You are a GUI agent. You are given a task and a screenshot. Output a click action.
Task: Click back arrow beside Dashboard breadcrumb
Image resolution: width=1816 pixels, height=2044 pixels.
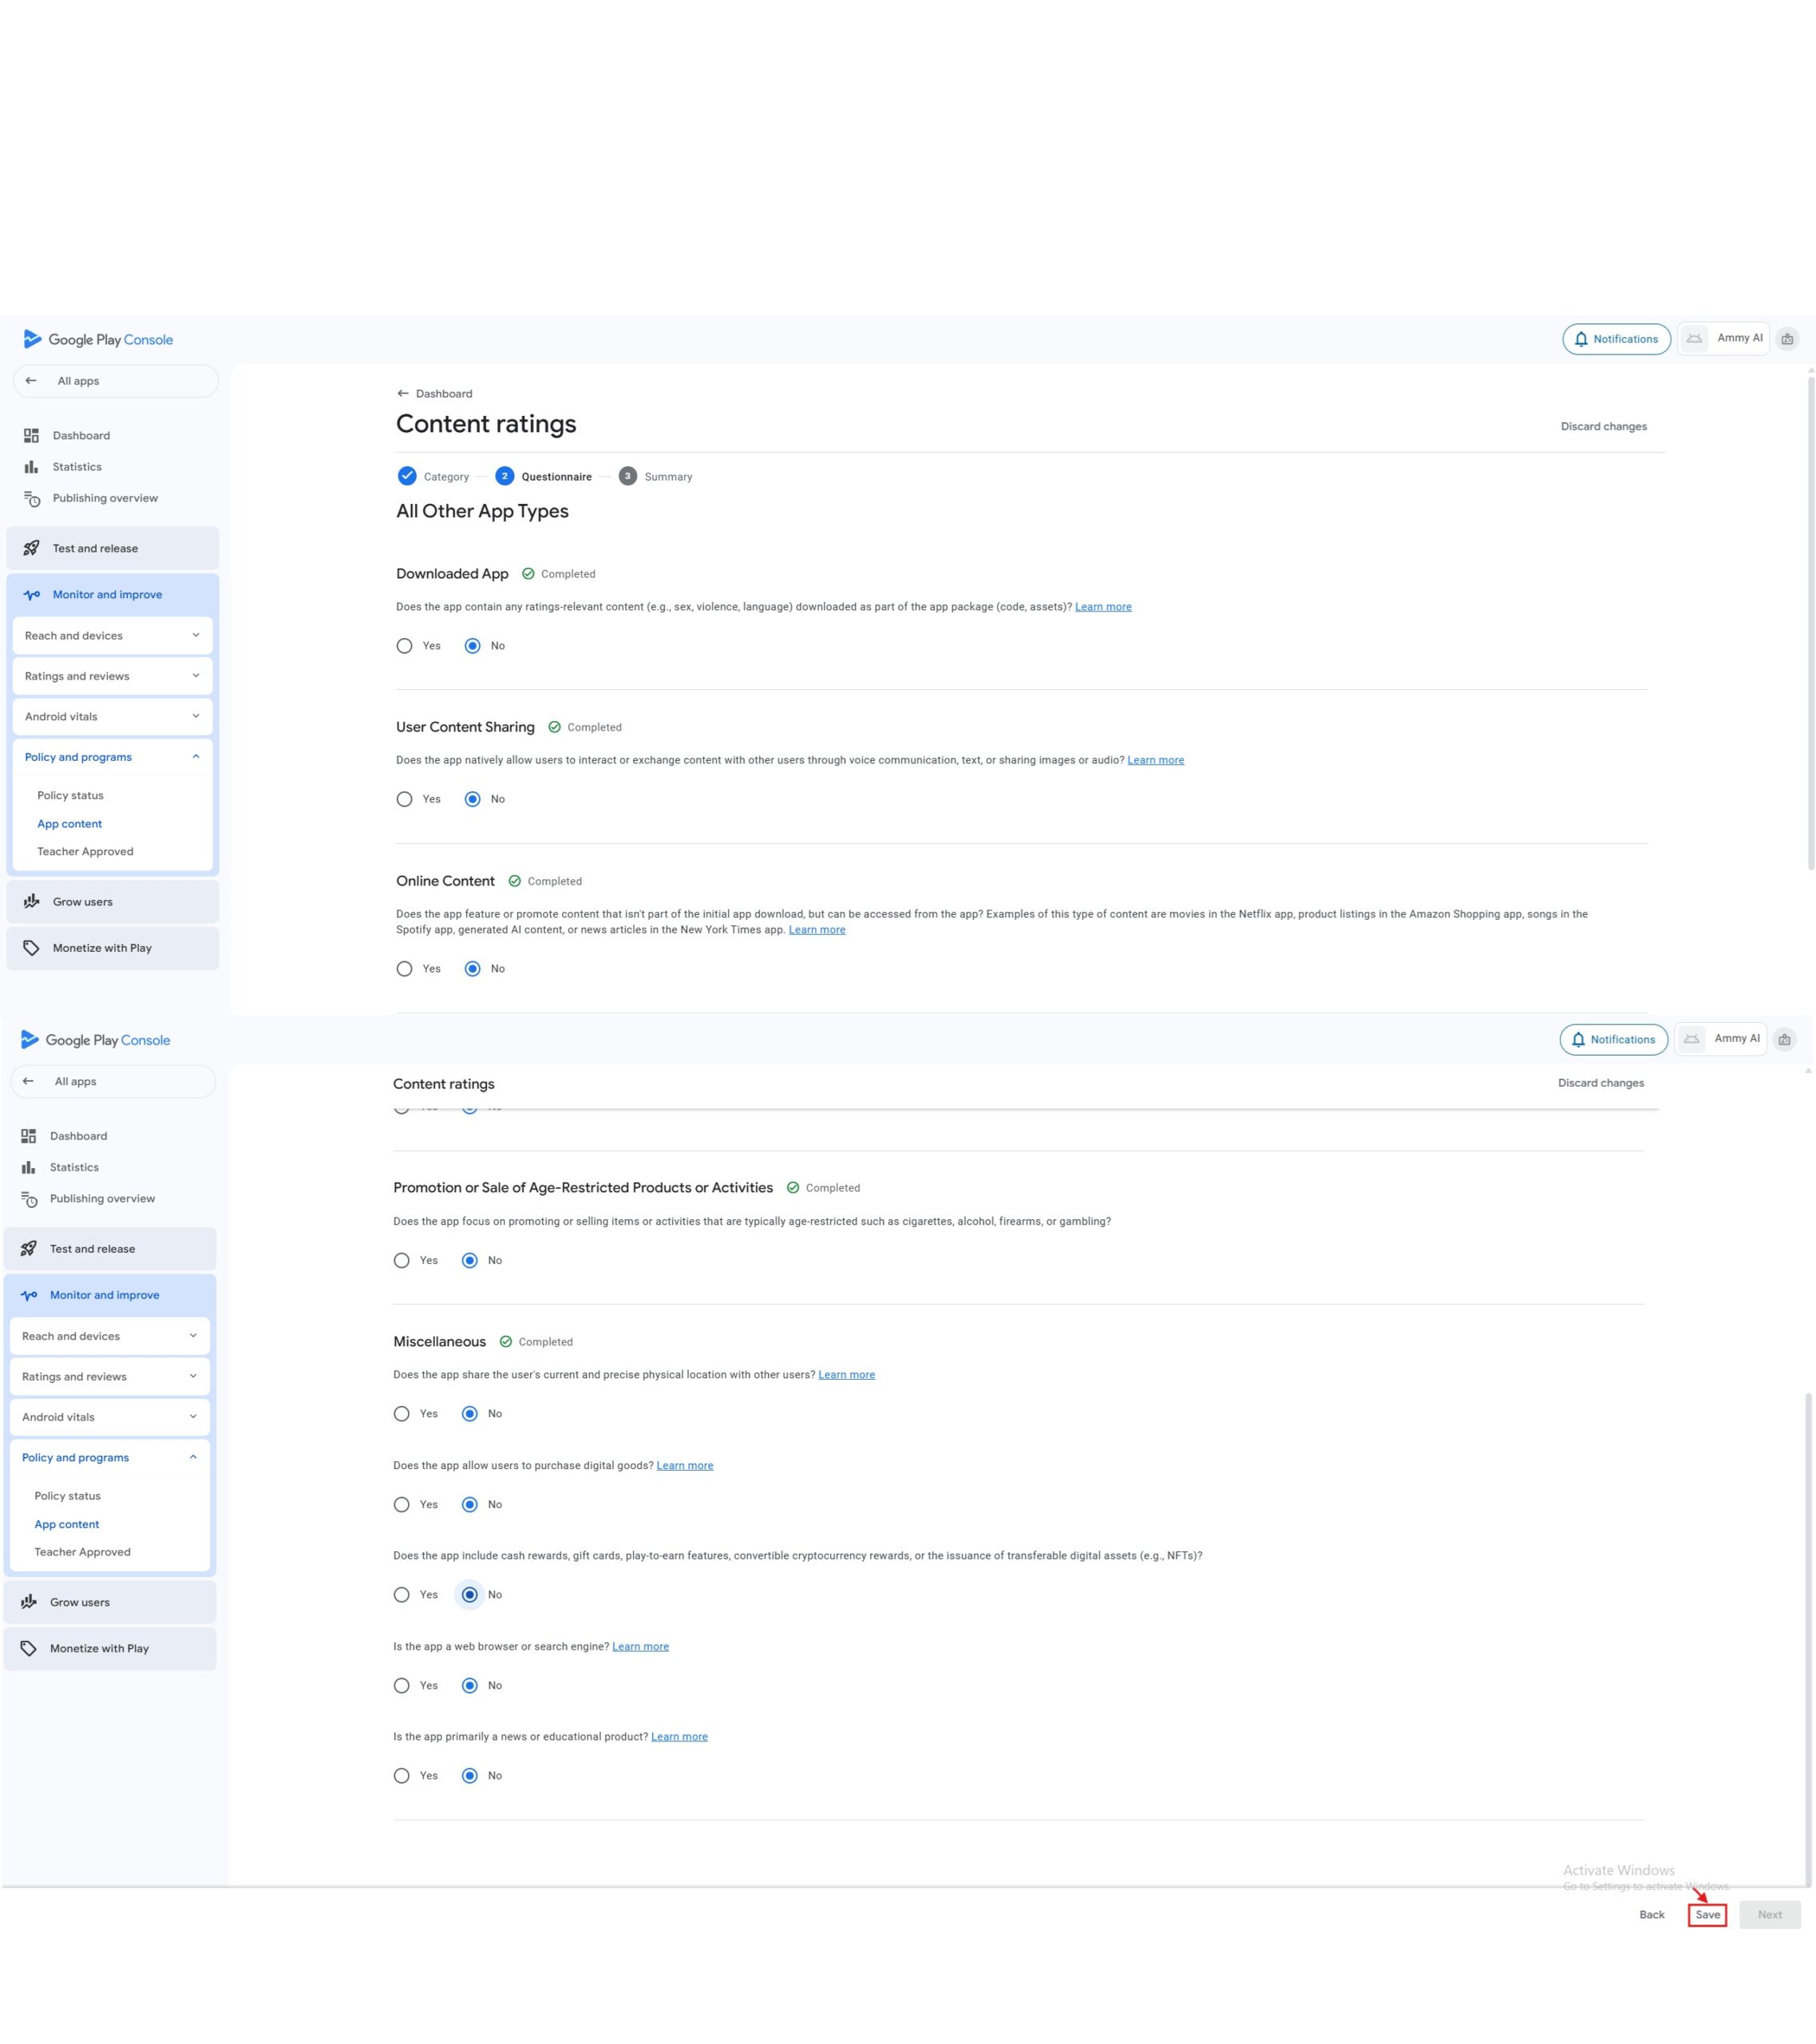point(403,393)
